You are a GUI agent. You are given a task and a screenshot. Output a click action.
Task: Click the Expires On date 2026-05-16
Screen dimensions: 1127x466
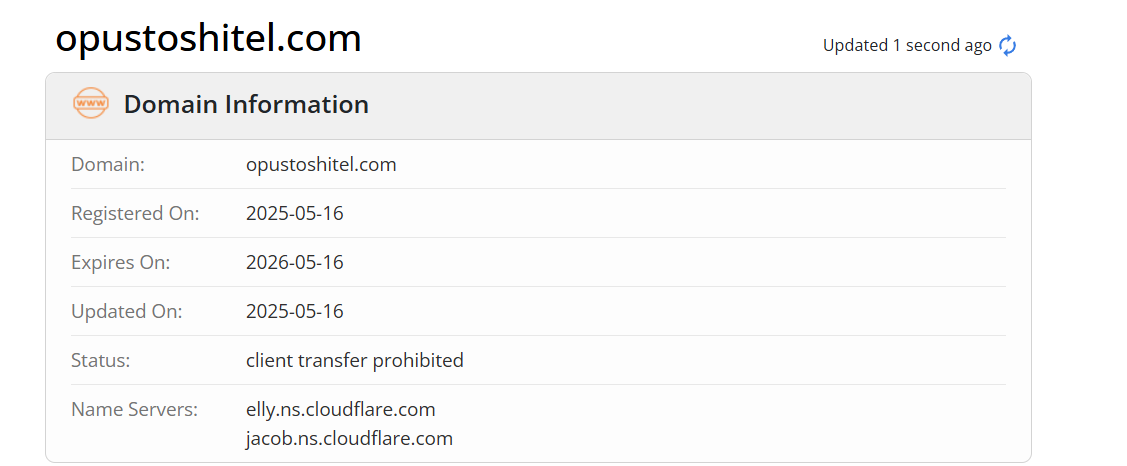(295, 262)
